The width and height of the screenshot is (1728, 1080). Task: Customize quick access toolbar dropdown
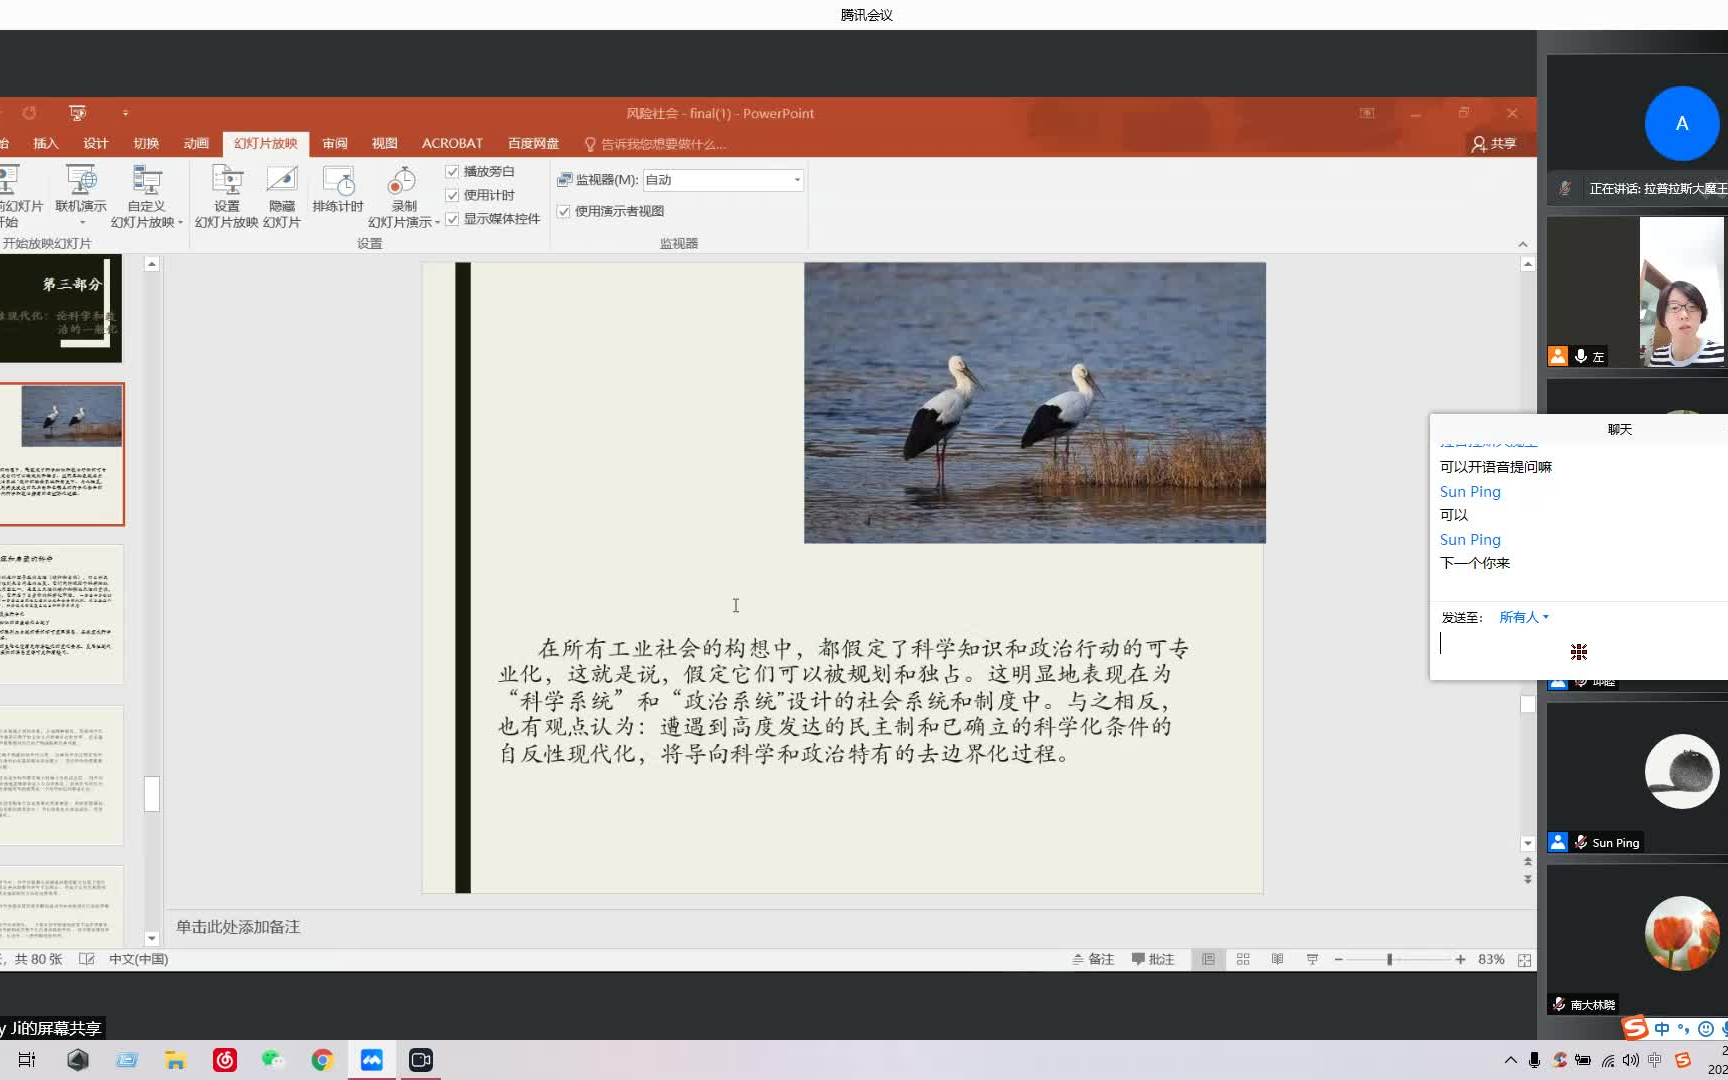point(125,113)
